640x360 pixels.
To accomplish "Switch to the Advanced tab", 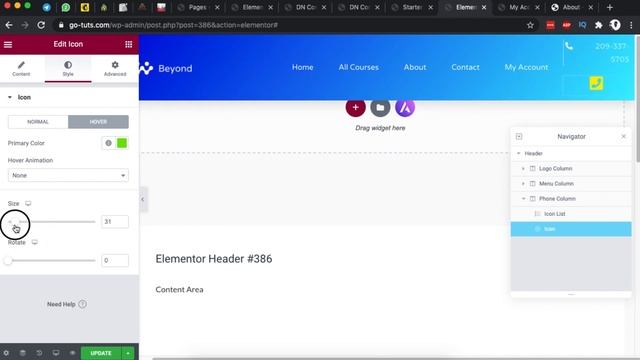I will 115,69.
